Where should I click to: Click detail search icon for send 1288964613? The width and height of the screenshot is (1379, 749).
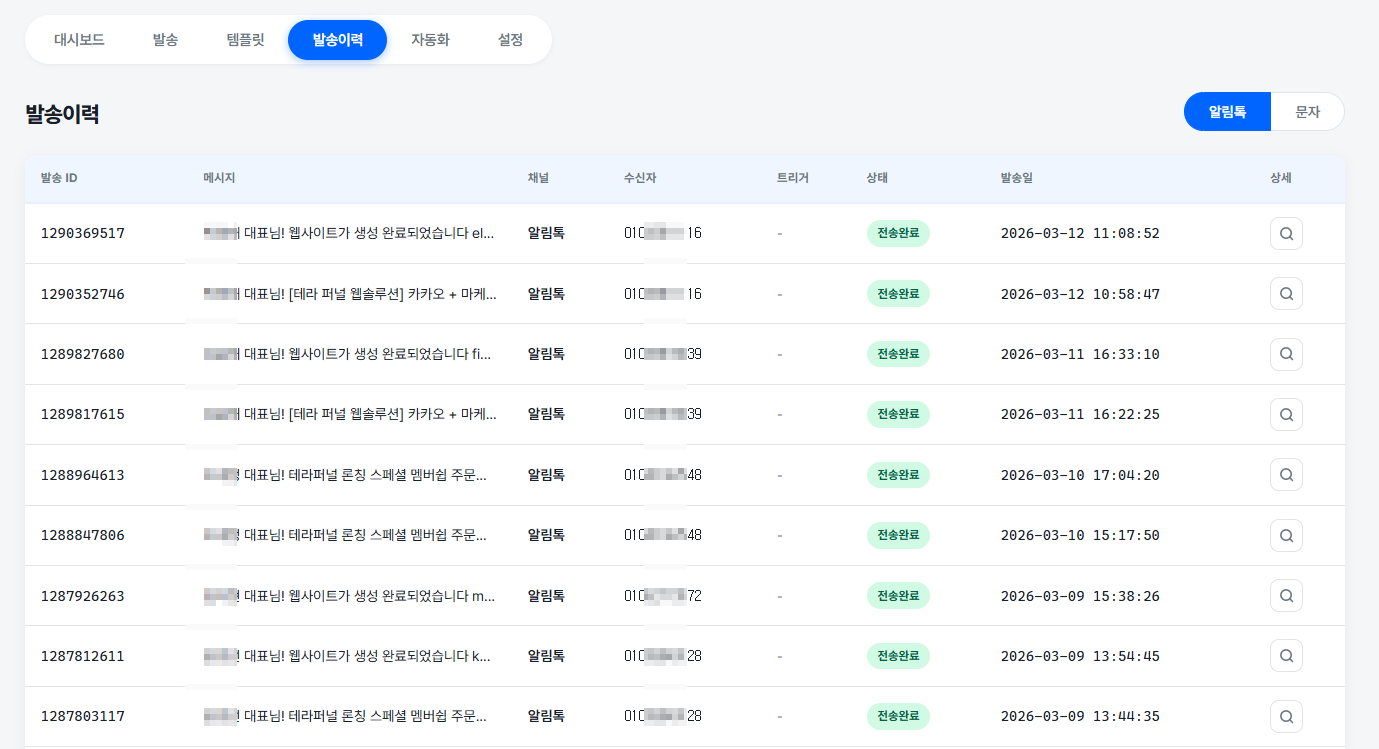click(1286, 474)
